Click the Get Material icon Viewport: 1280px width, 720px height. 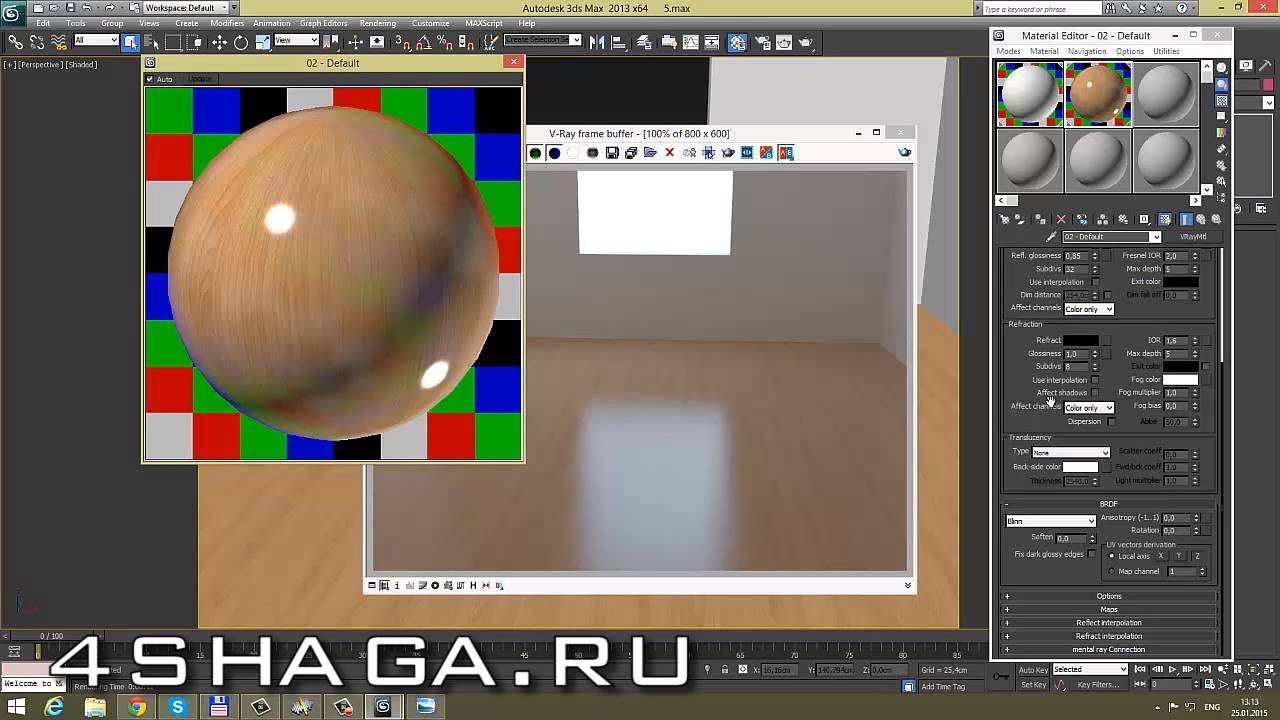pyautogui.click(x=1004, y=219)
